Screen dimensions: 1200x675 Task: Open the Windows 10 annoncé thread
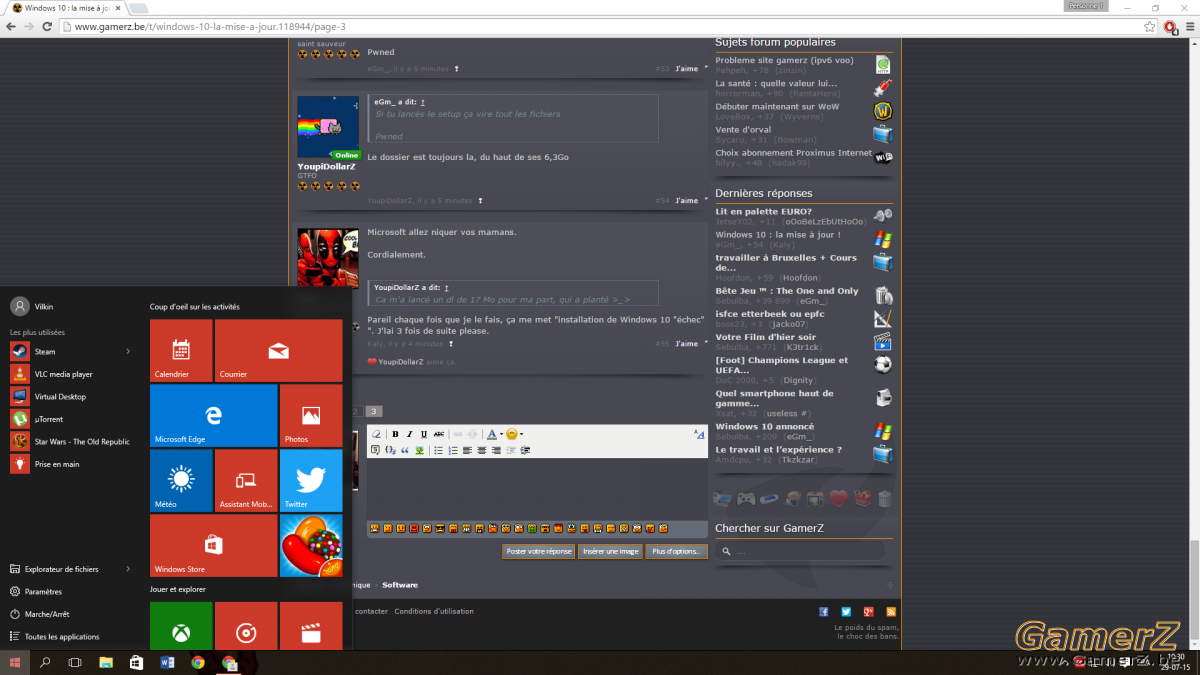(764, 426)
